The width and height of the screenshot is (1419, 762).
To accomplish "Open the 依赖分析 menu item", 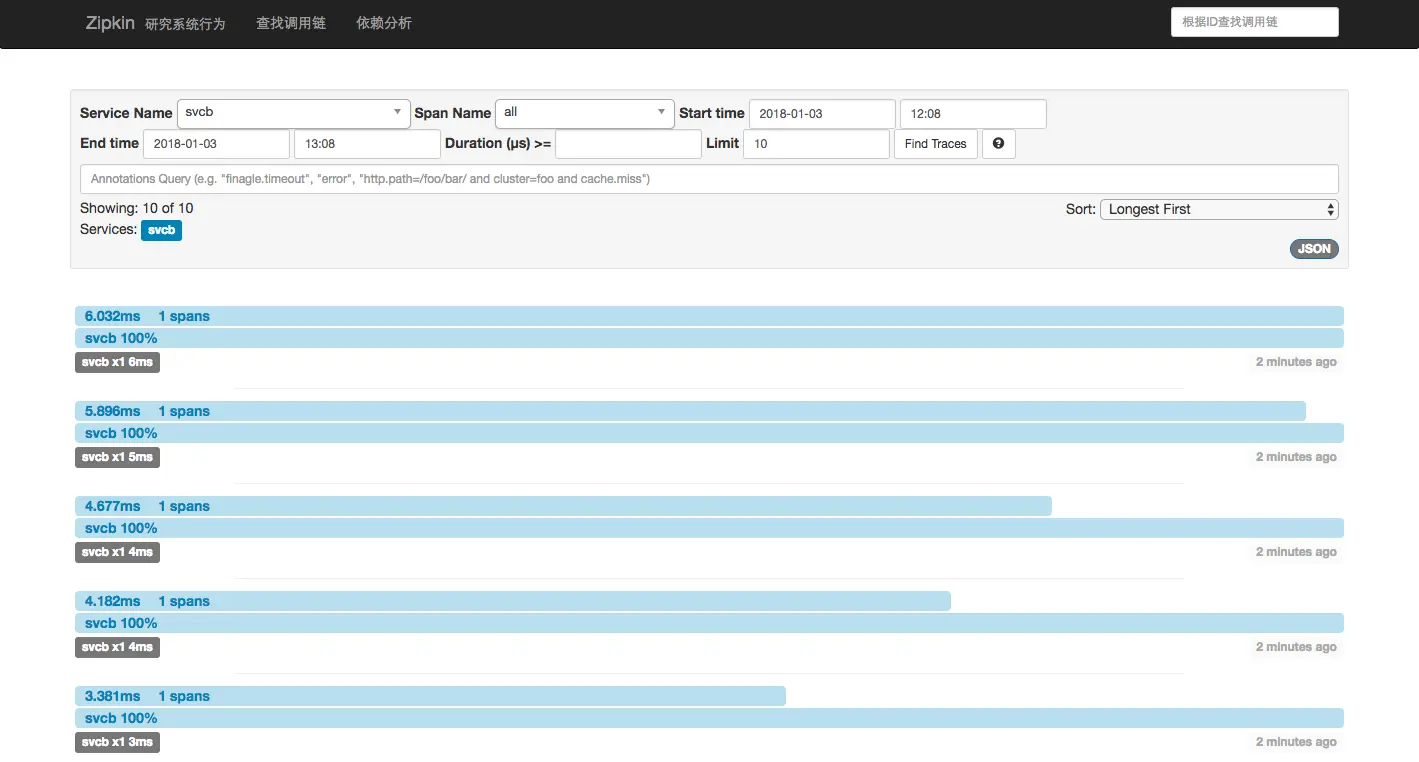I will 384,22.
